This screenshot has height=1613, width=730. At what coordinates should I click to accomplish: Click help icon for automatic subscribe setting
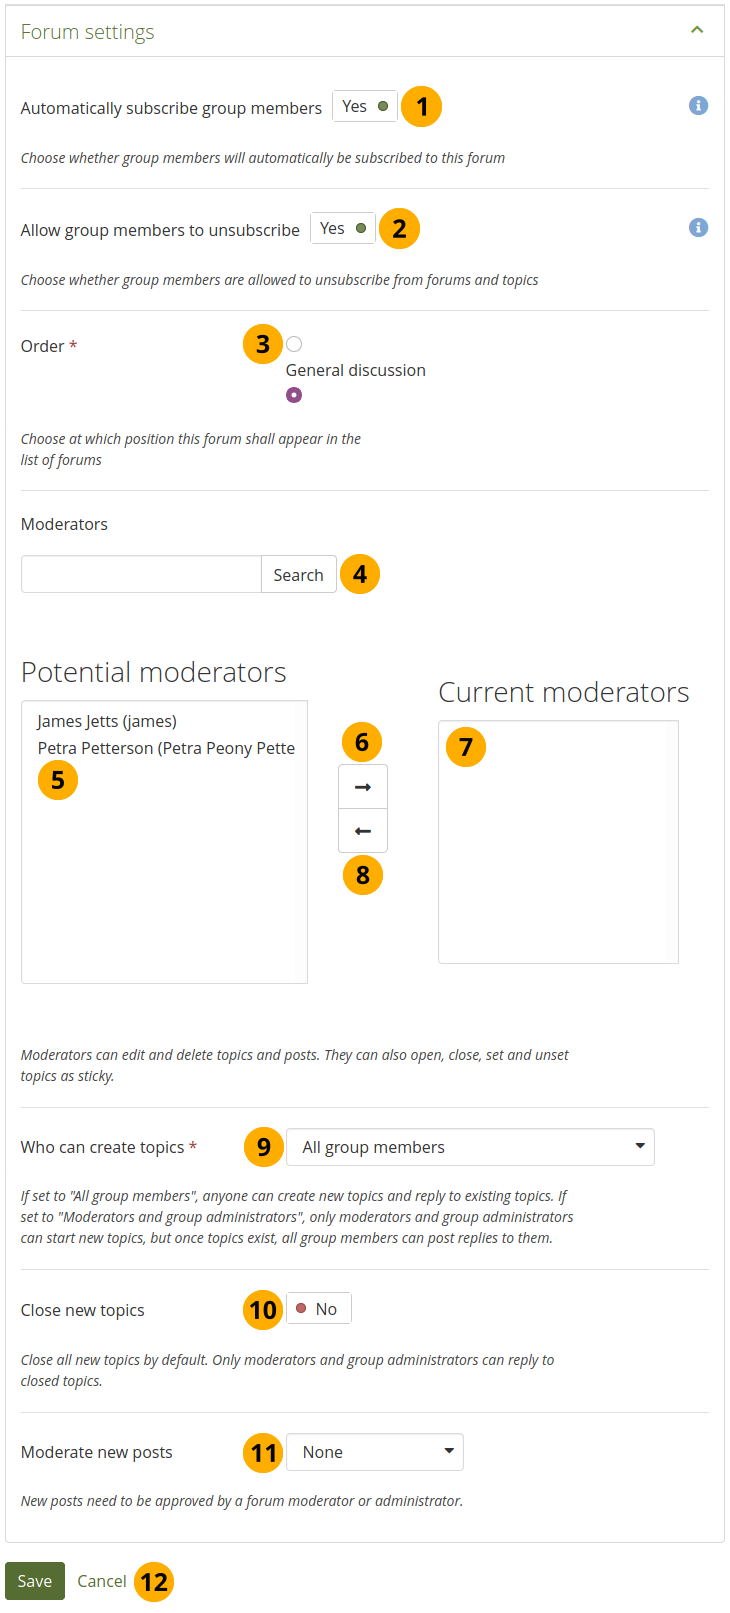(x=698, y=106)
